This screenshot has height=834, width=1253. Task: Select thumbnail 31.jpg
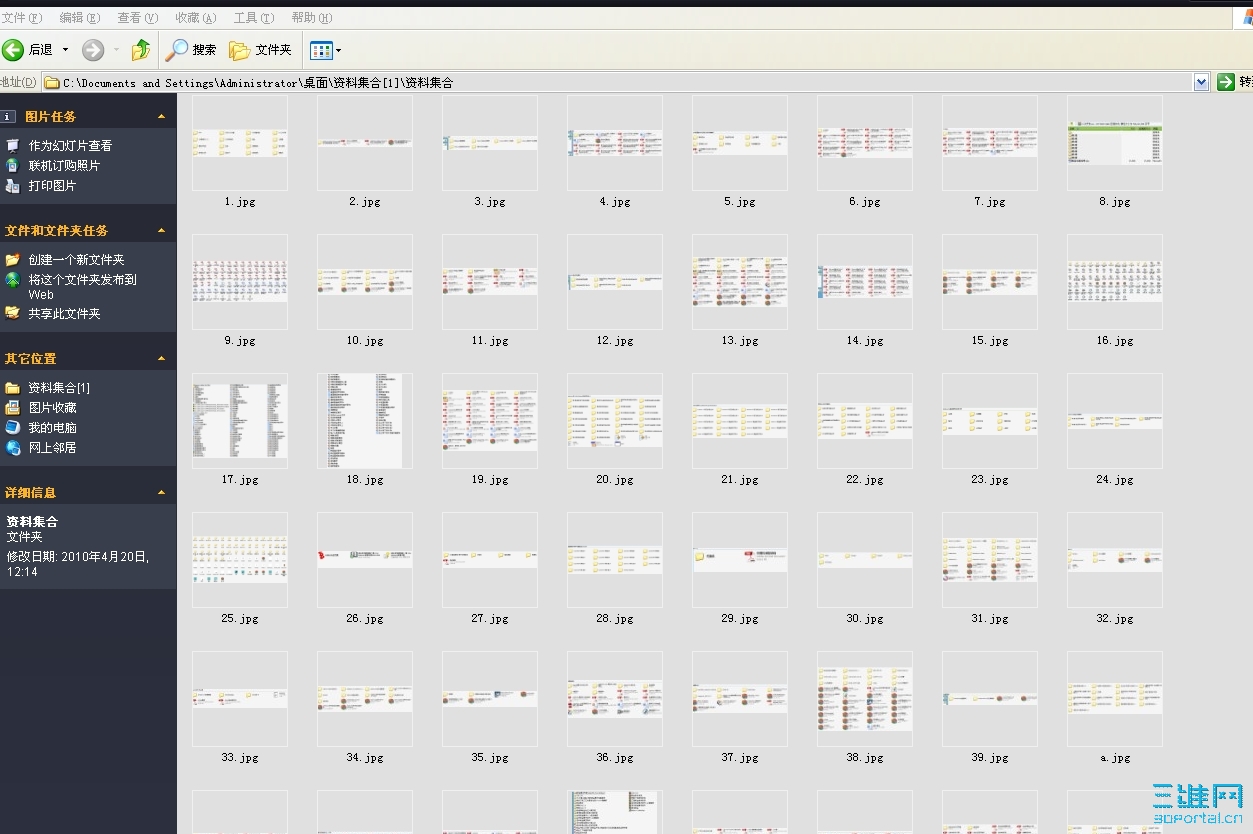pyautogui.click(x=990, y=560)
